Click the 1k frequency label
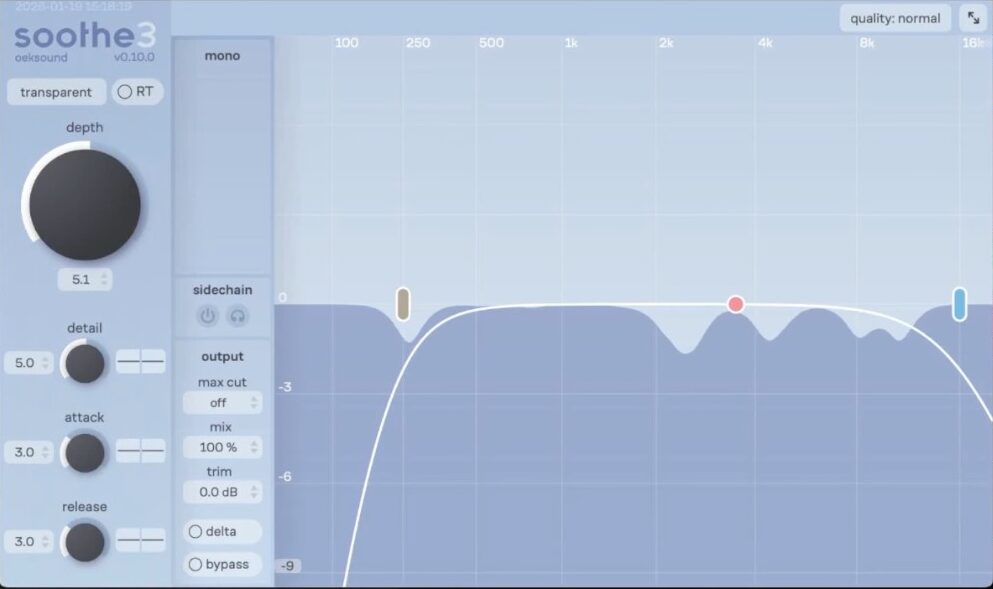This screenshot has width=993, height=589. pyautogui.click(x=571, y=43)
